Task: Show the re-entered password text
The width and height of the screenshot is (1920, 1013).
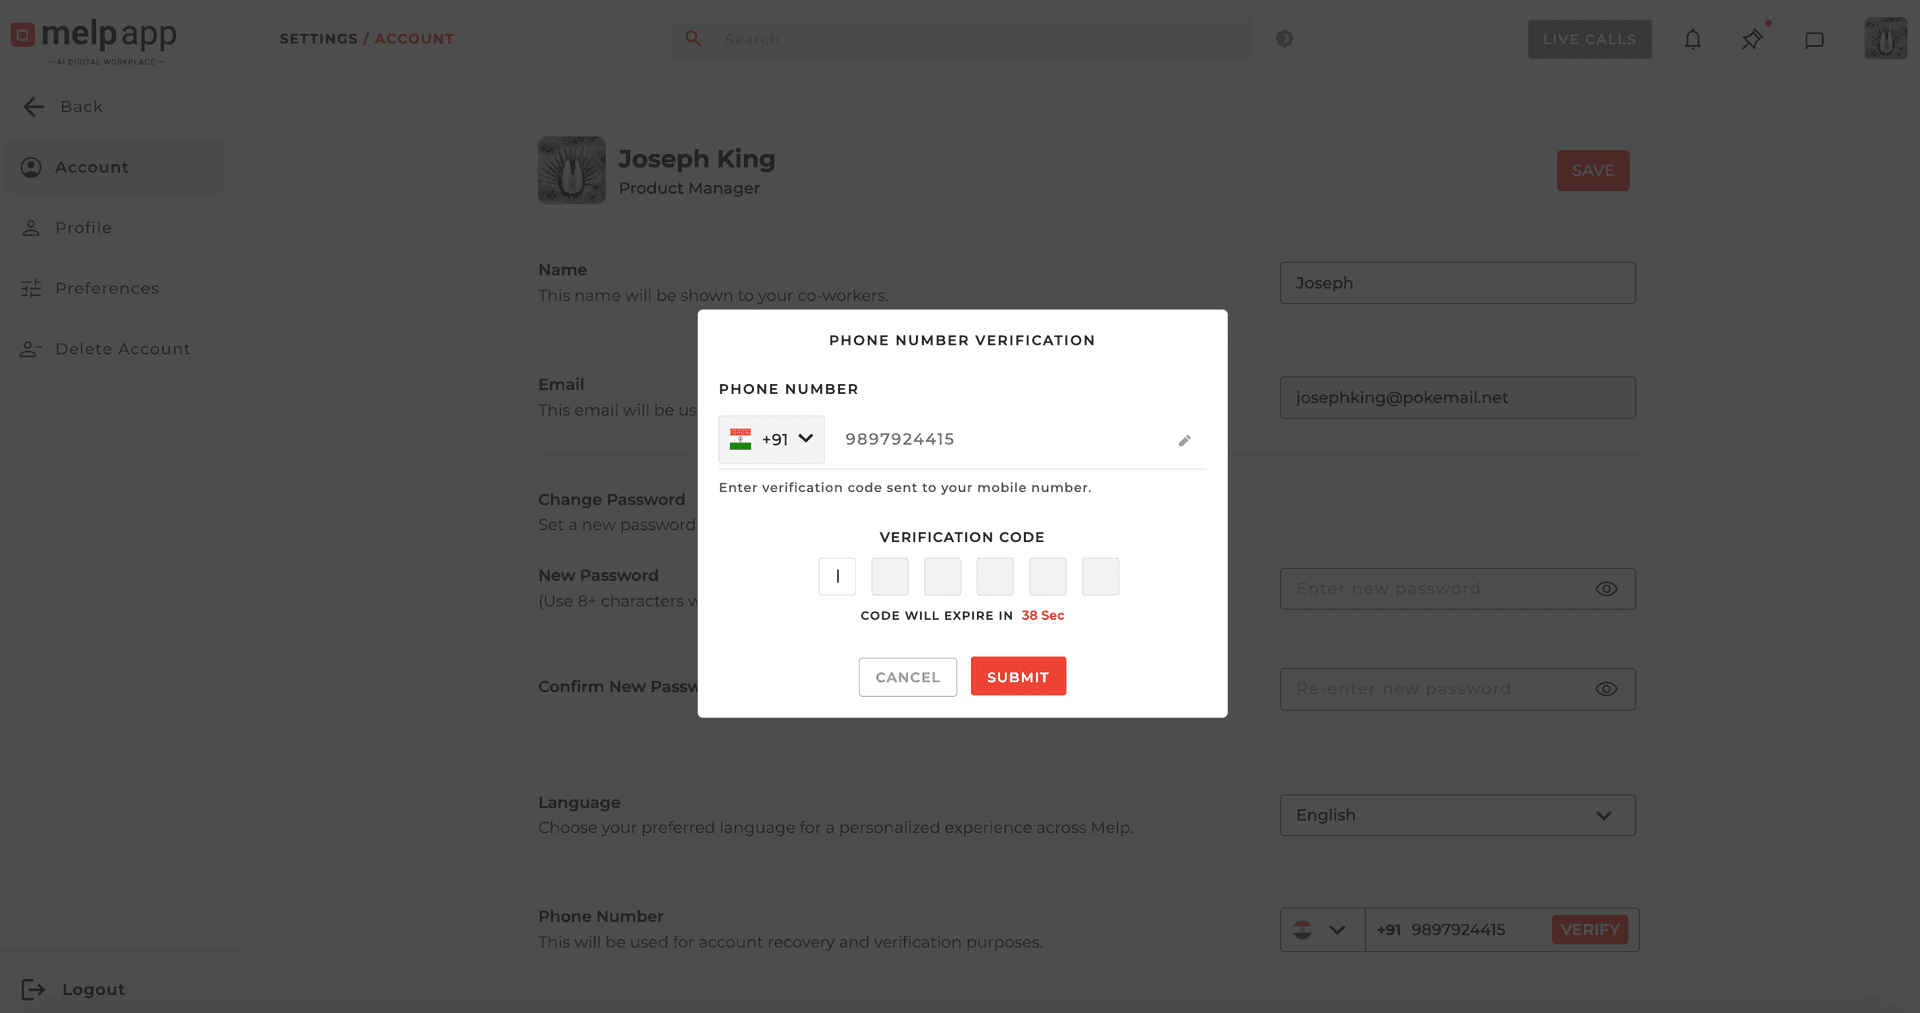Action: [x=1606, y=689]
